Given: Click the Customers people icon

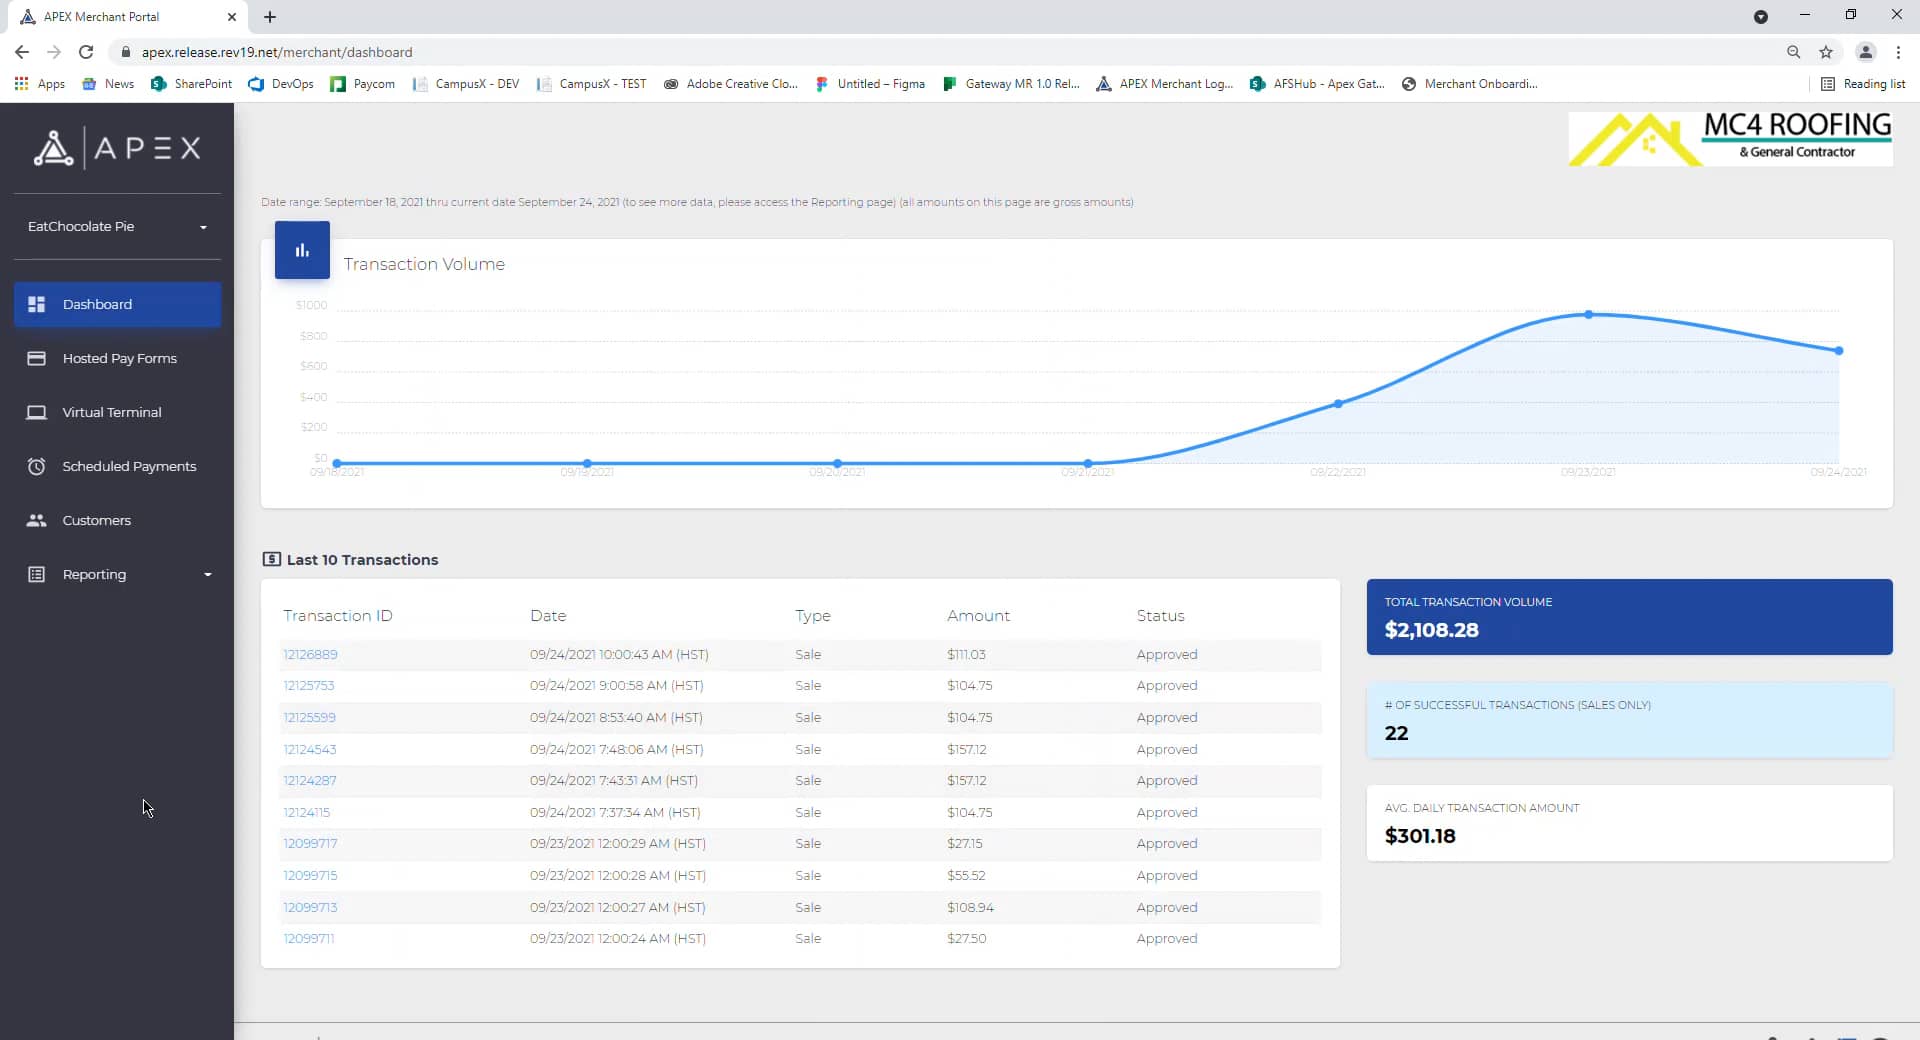Looking at the screenshot, I should tap(37, 520).
